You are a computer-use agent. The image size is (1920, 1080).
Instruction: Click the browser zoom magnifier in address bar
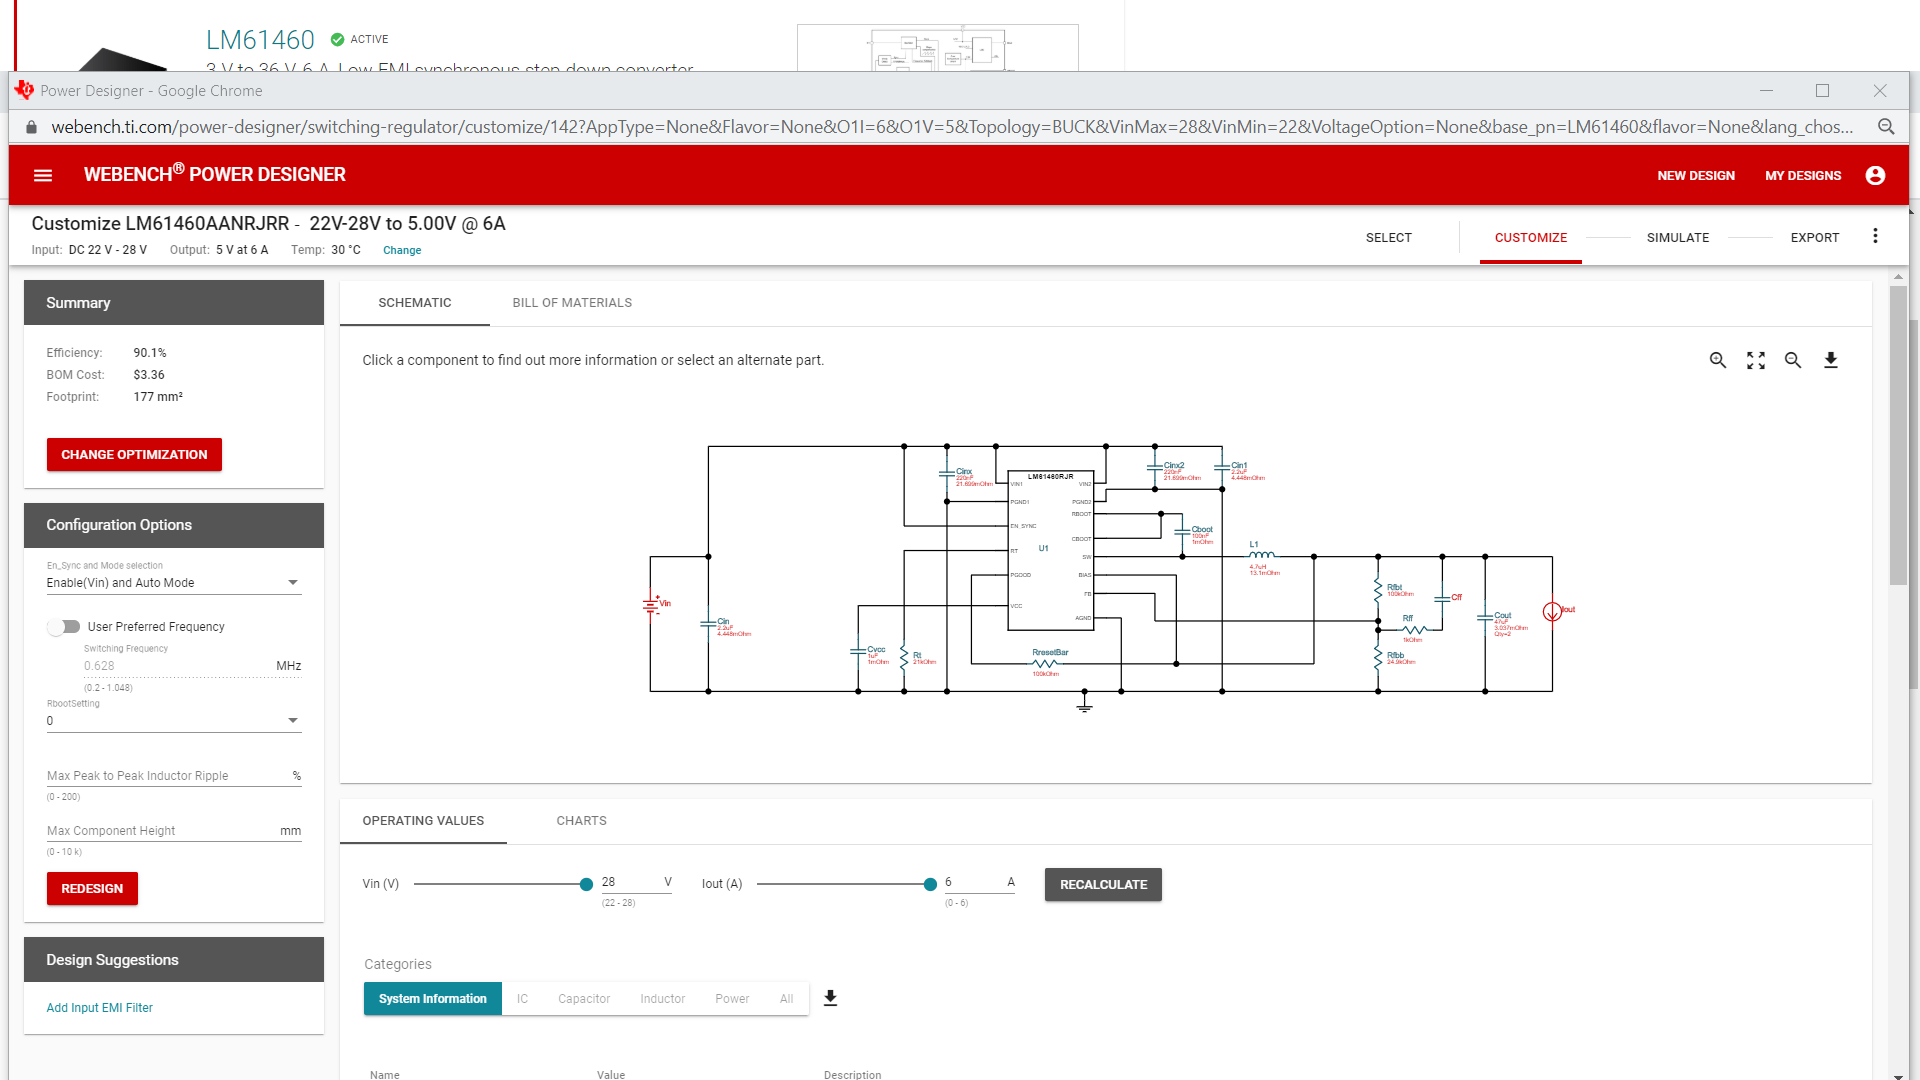[1886, 127]
